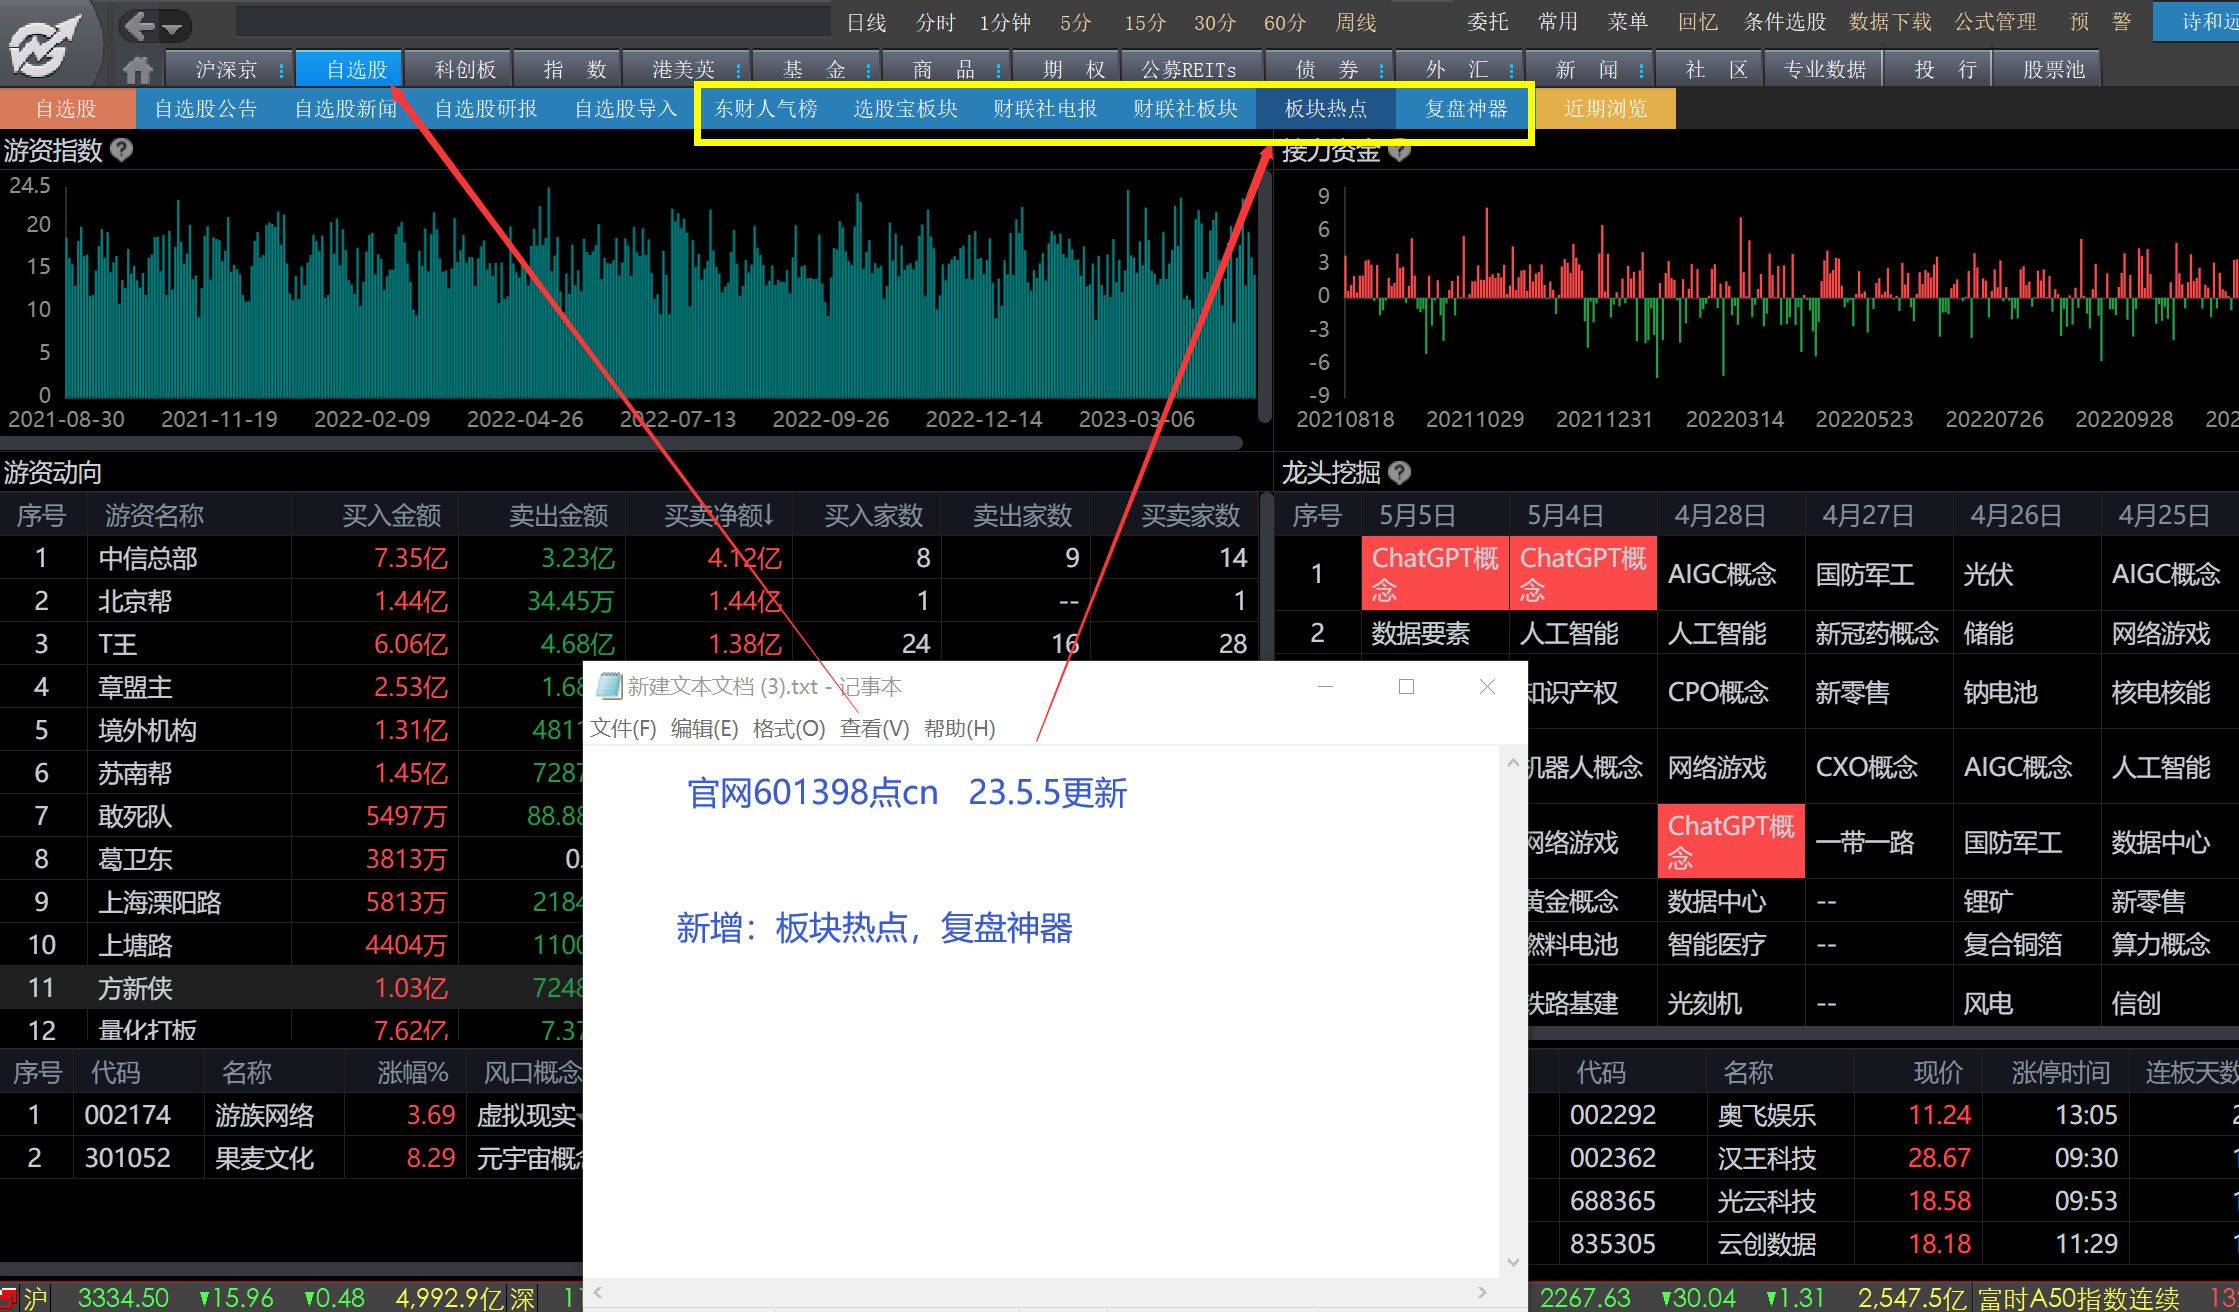Expand the 港美英 tab dotted submenu
This screenshot has height=1312, width=2239.
tap(738, 70)
